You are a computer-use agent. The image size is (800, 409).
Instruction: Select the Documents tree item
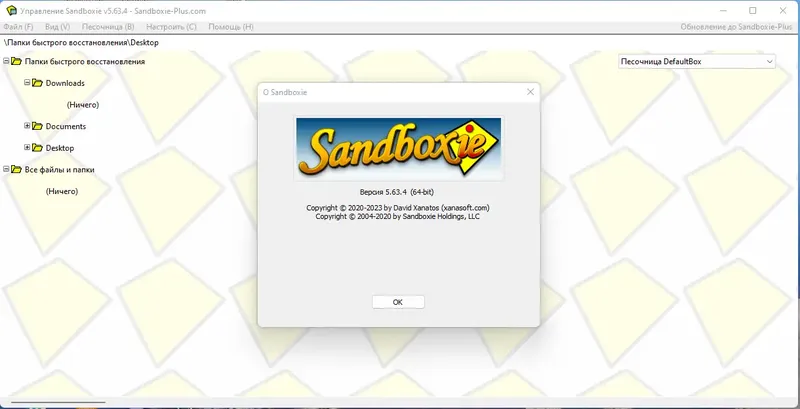(66, 126)
